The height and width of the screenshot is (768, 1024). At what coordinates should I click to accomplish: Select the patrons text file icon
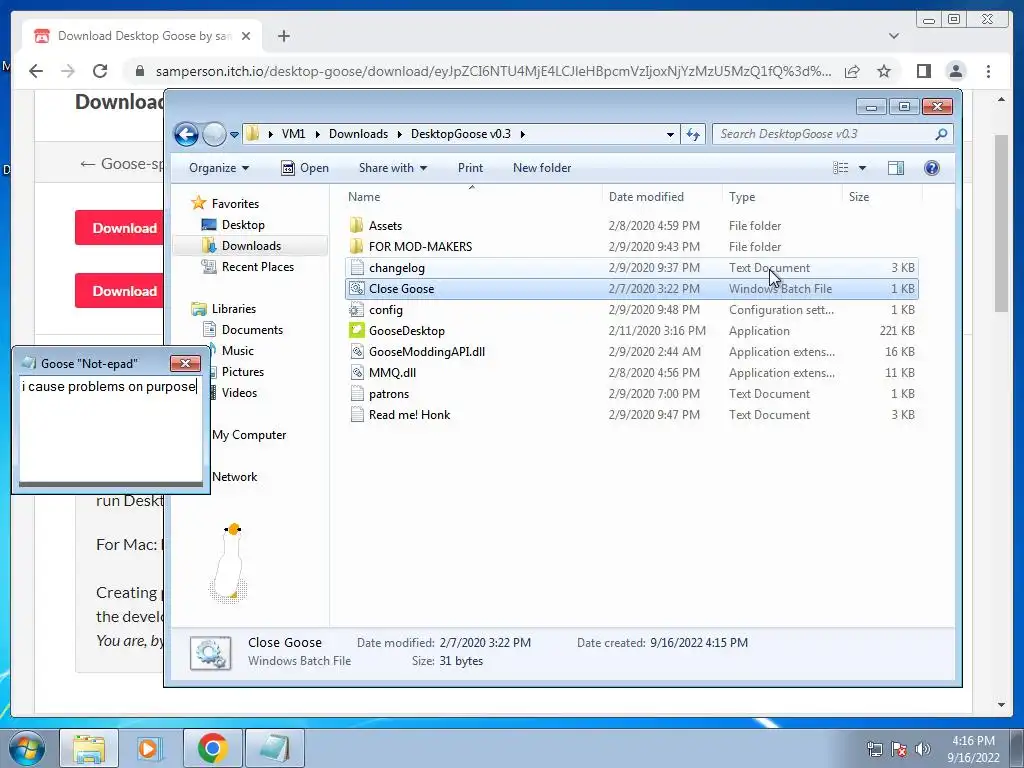tap(357, 394)
